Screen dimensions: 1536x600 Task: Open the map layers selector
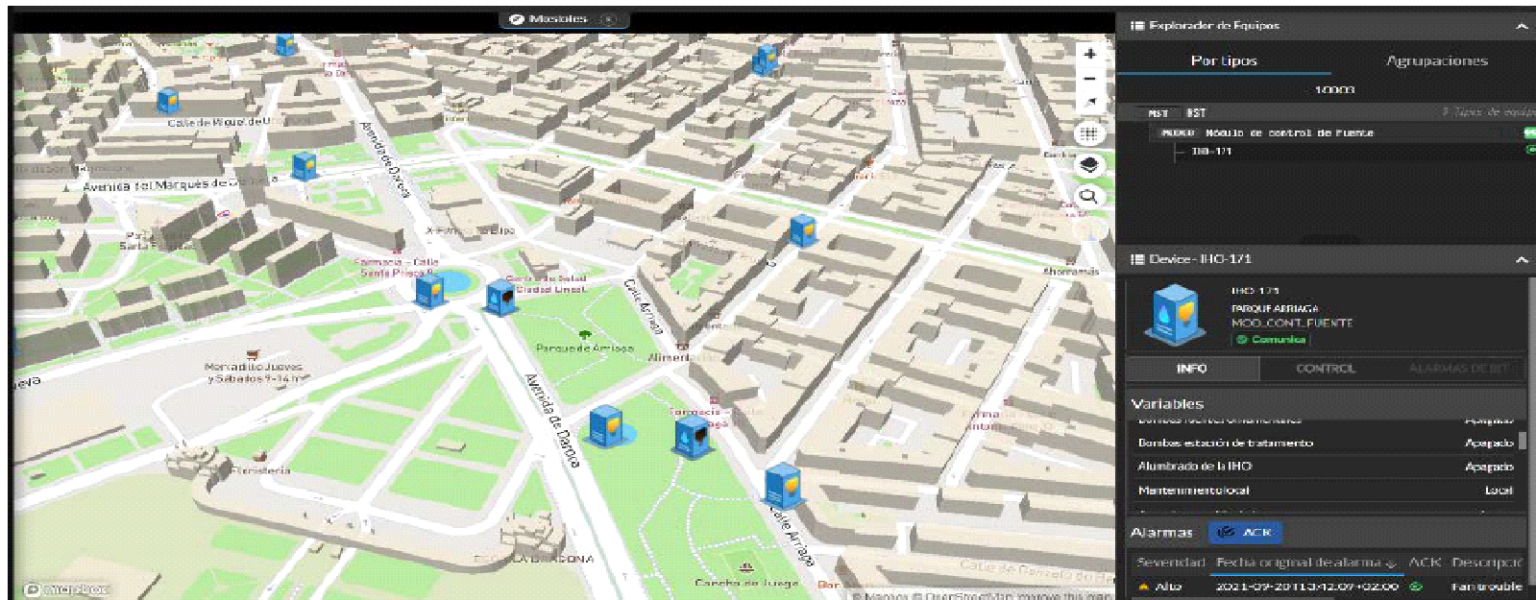coord(1090,165)
